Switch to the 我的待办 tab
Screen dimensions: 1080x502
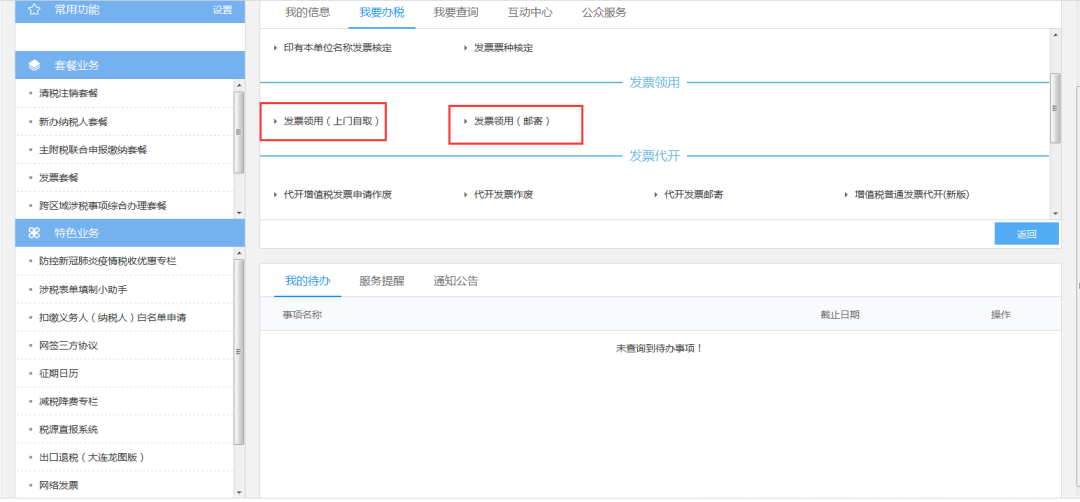(308, 281)
